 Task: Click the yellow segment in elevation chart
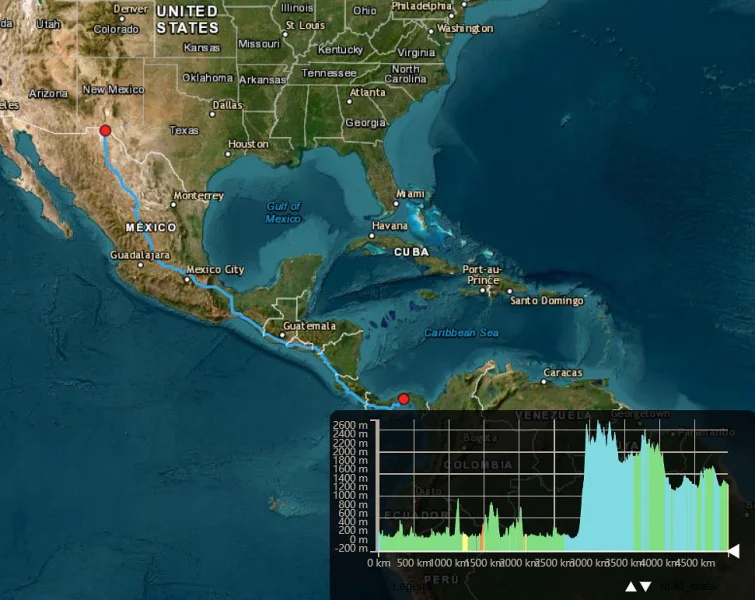coord(465,543)
